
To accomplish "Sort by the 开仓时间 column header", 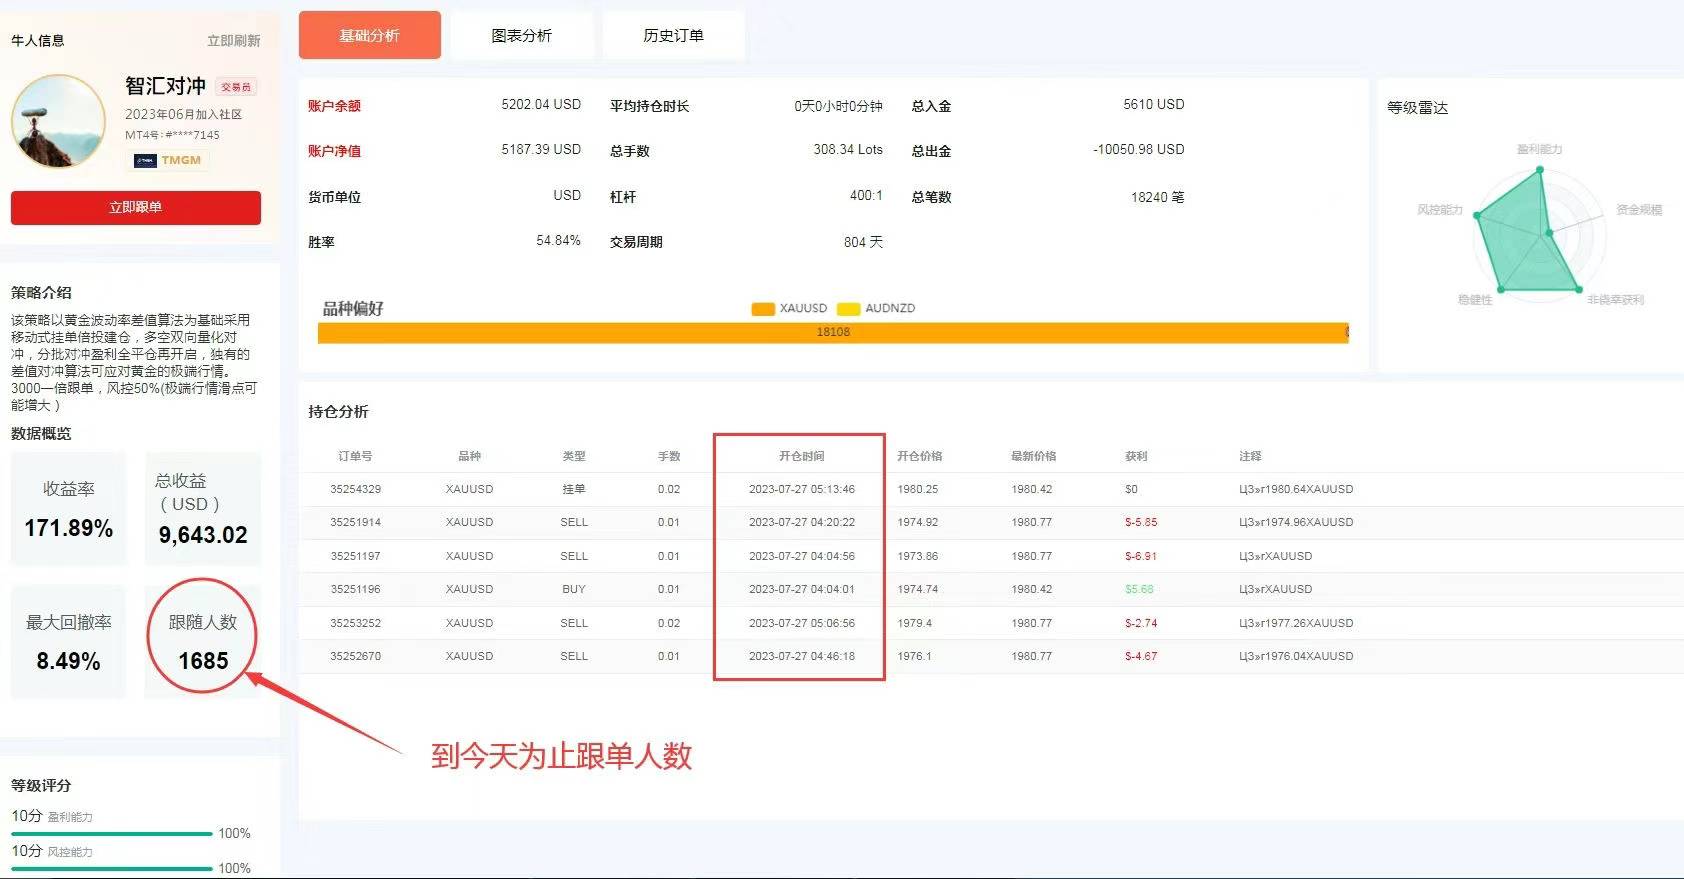I will coord(801,456).
